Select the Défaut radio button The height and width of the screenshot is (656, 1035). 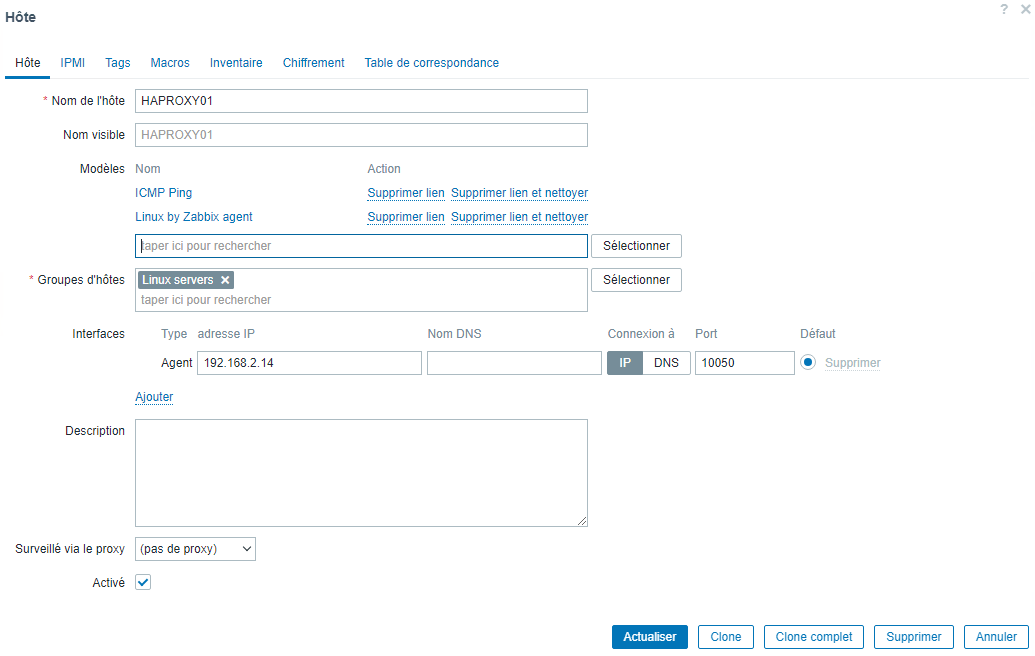[x=810, y=362]
